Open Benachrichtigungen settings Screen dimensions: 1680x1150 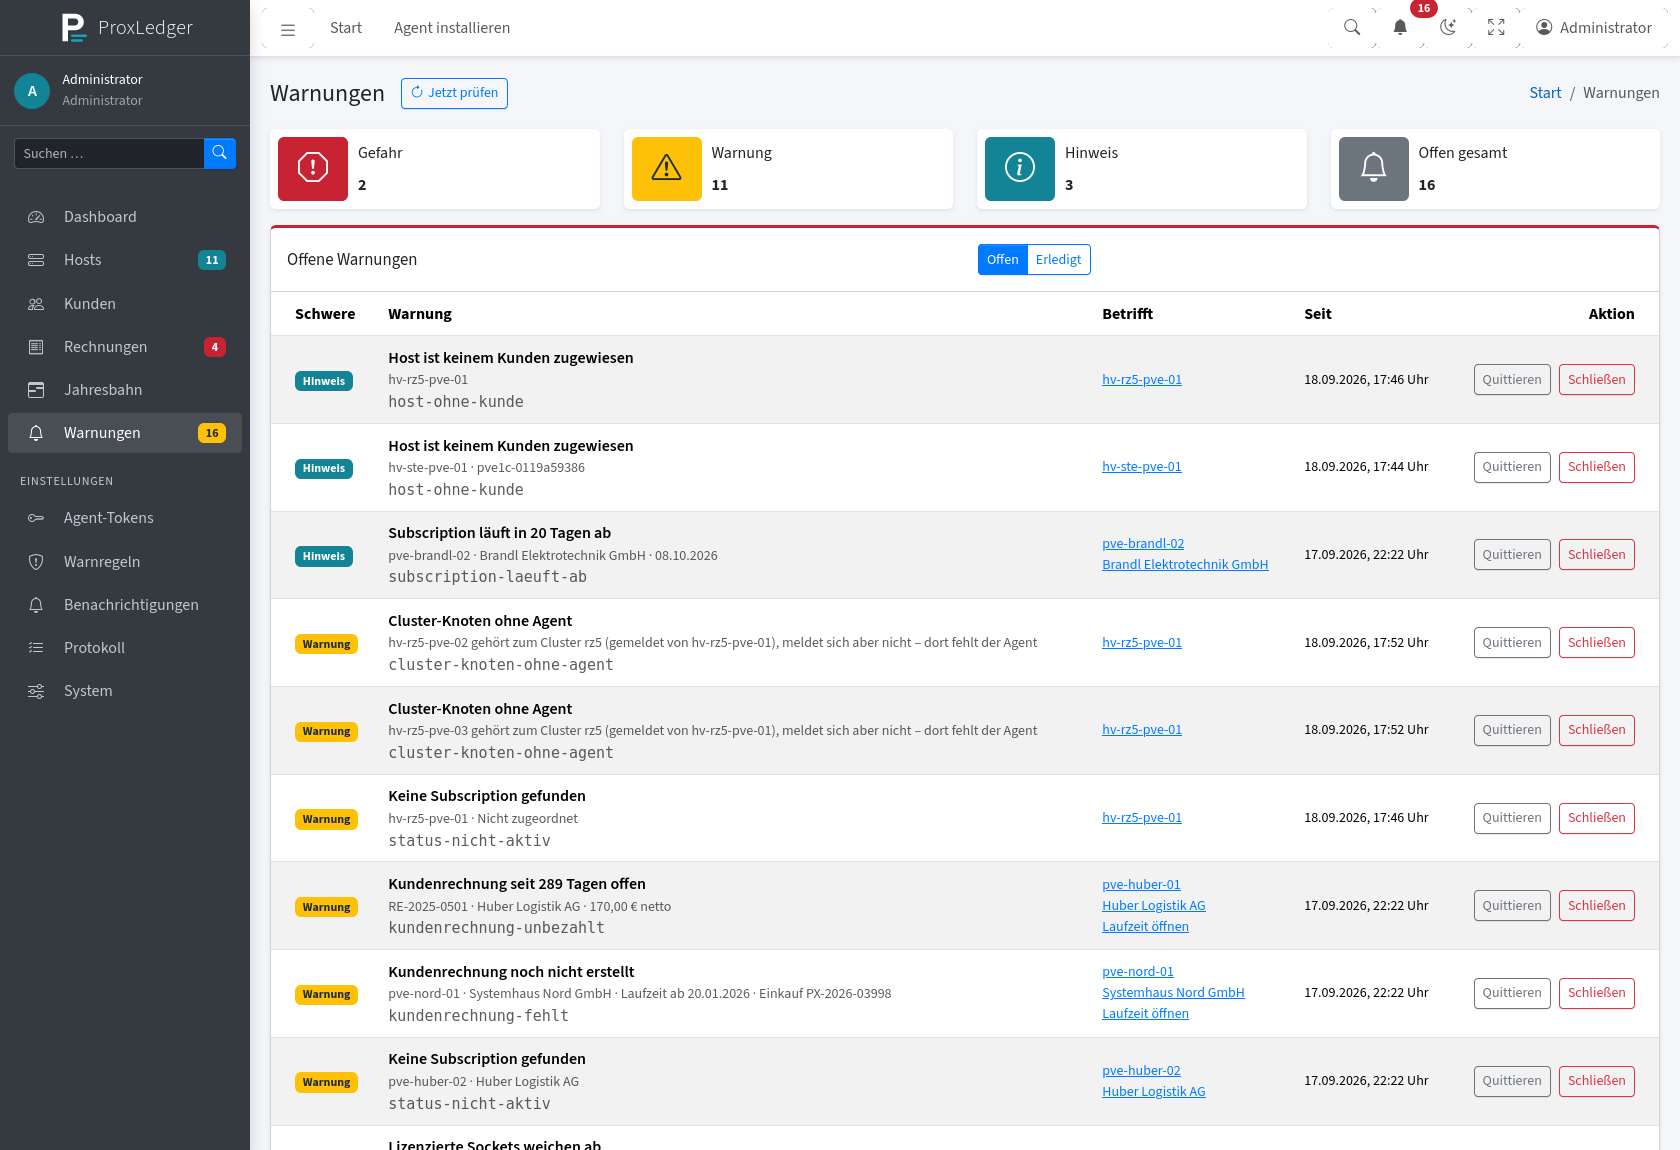pyautogui.click(x=125, y=605)
